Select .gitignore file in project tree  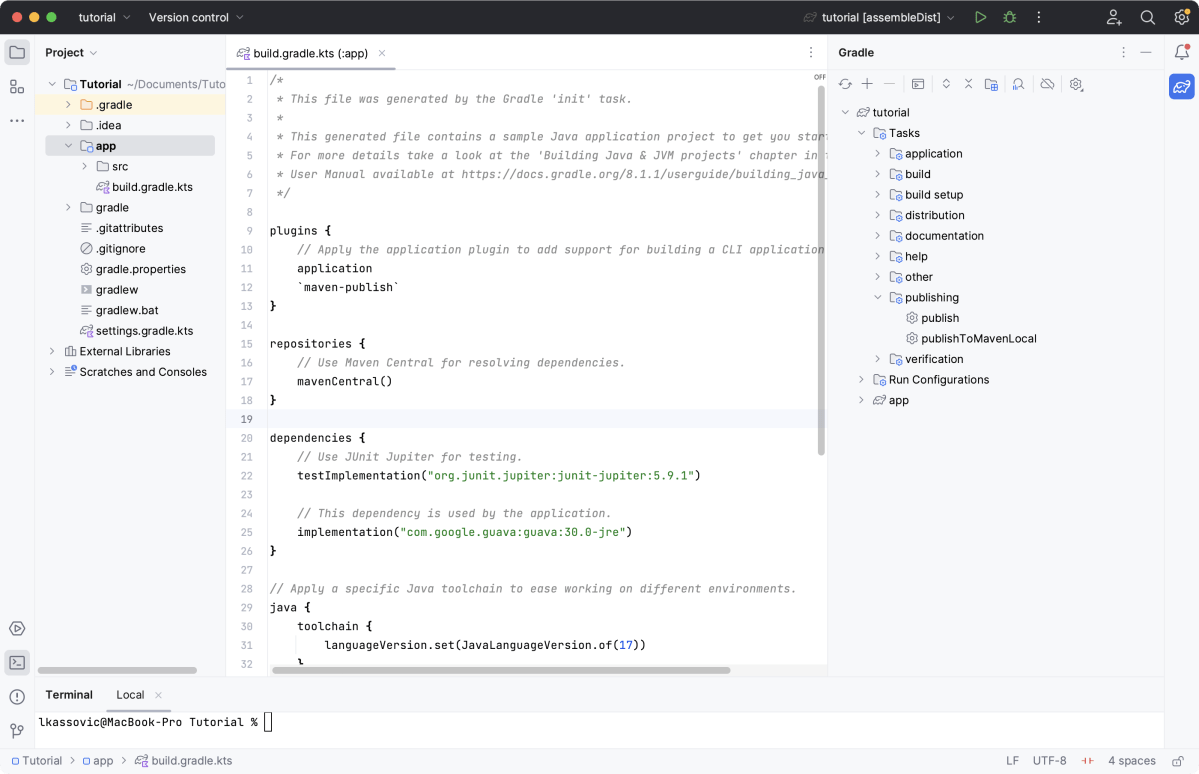112,249
